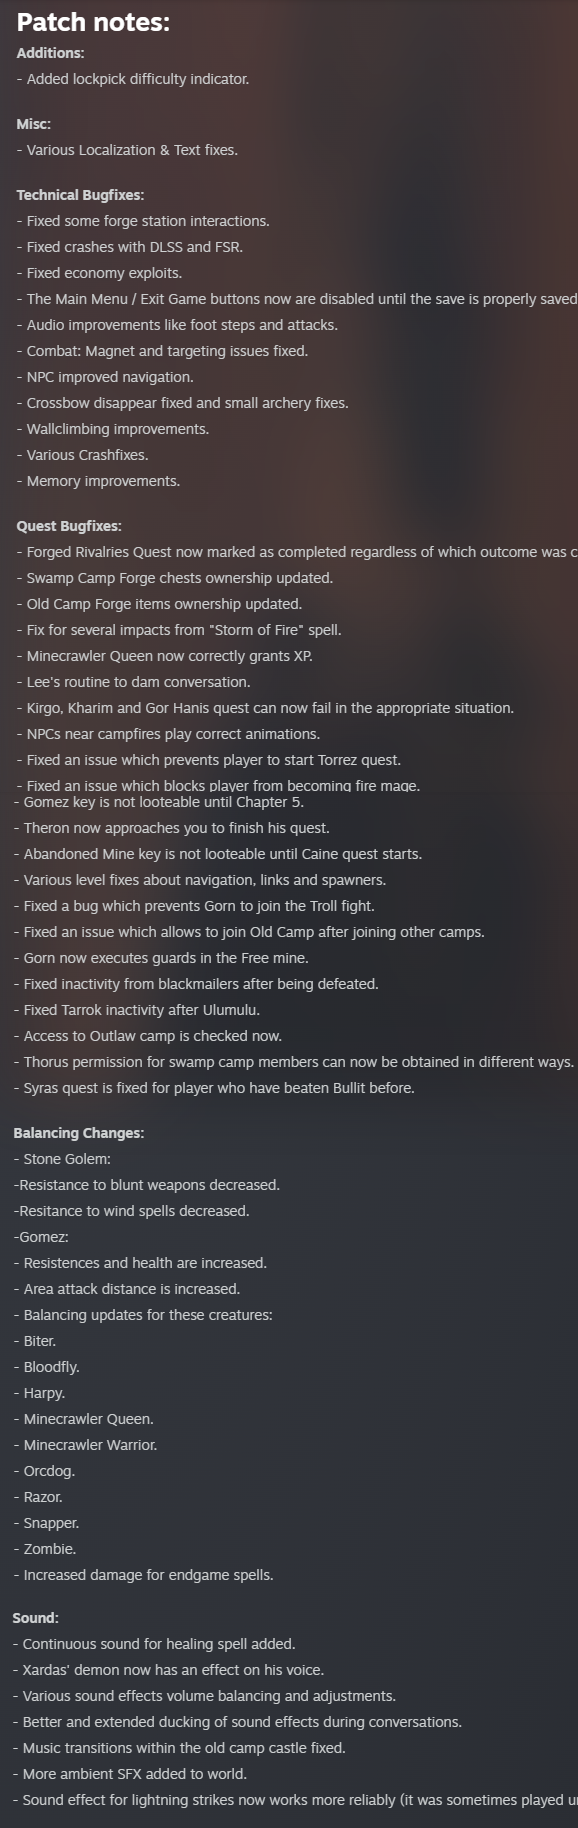Screen dimensions: 578x1828
Task: Click the "Fixed crashes with DLSS and FSR" line
Action: (x=130, y=247)
